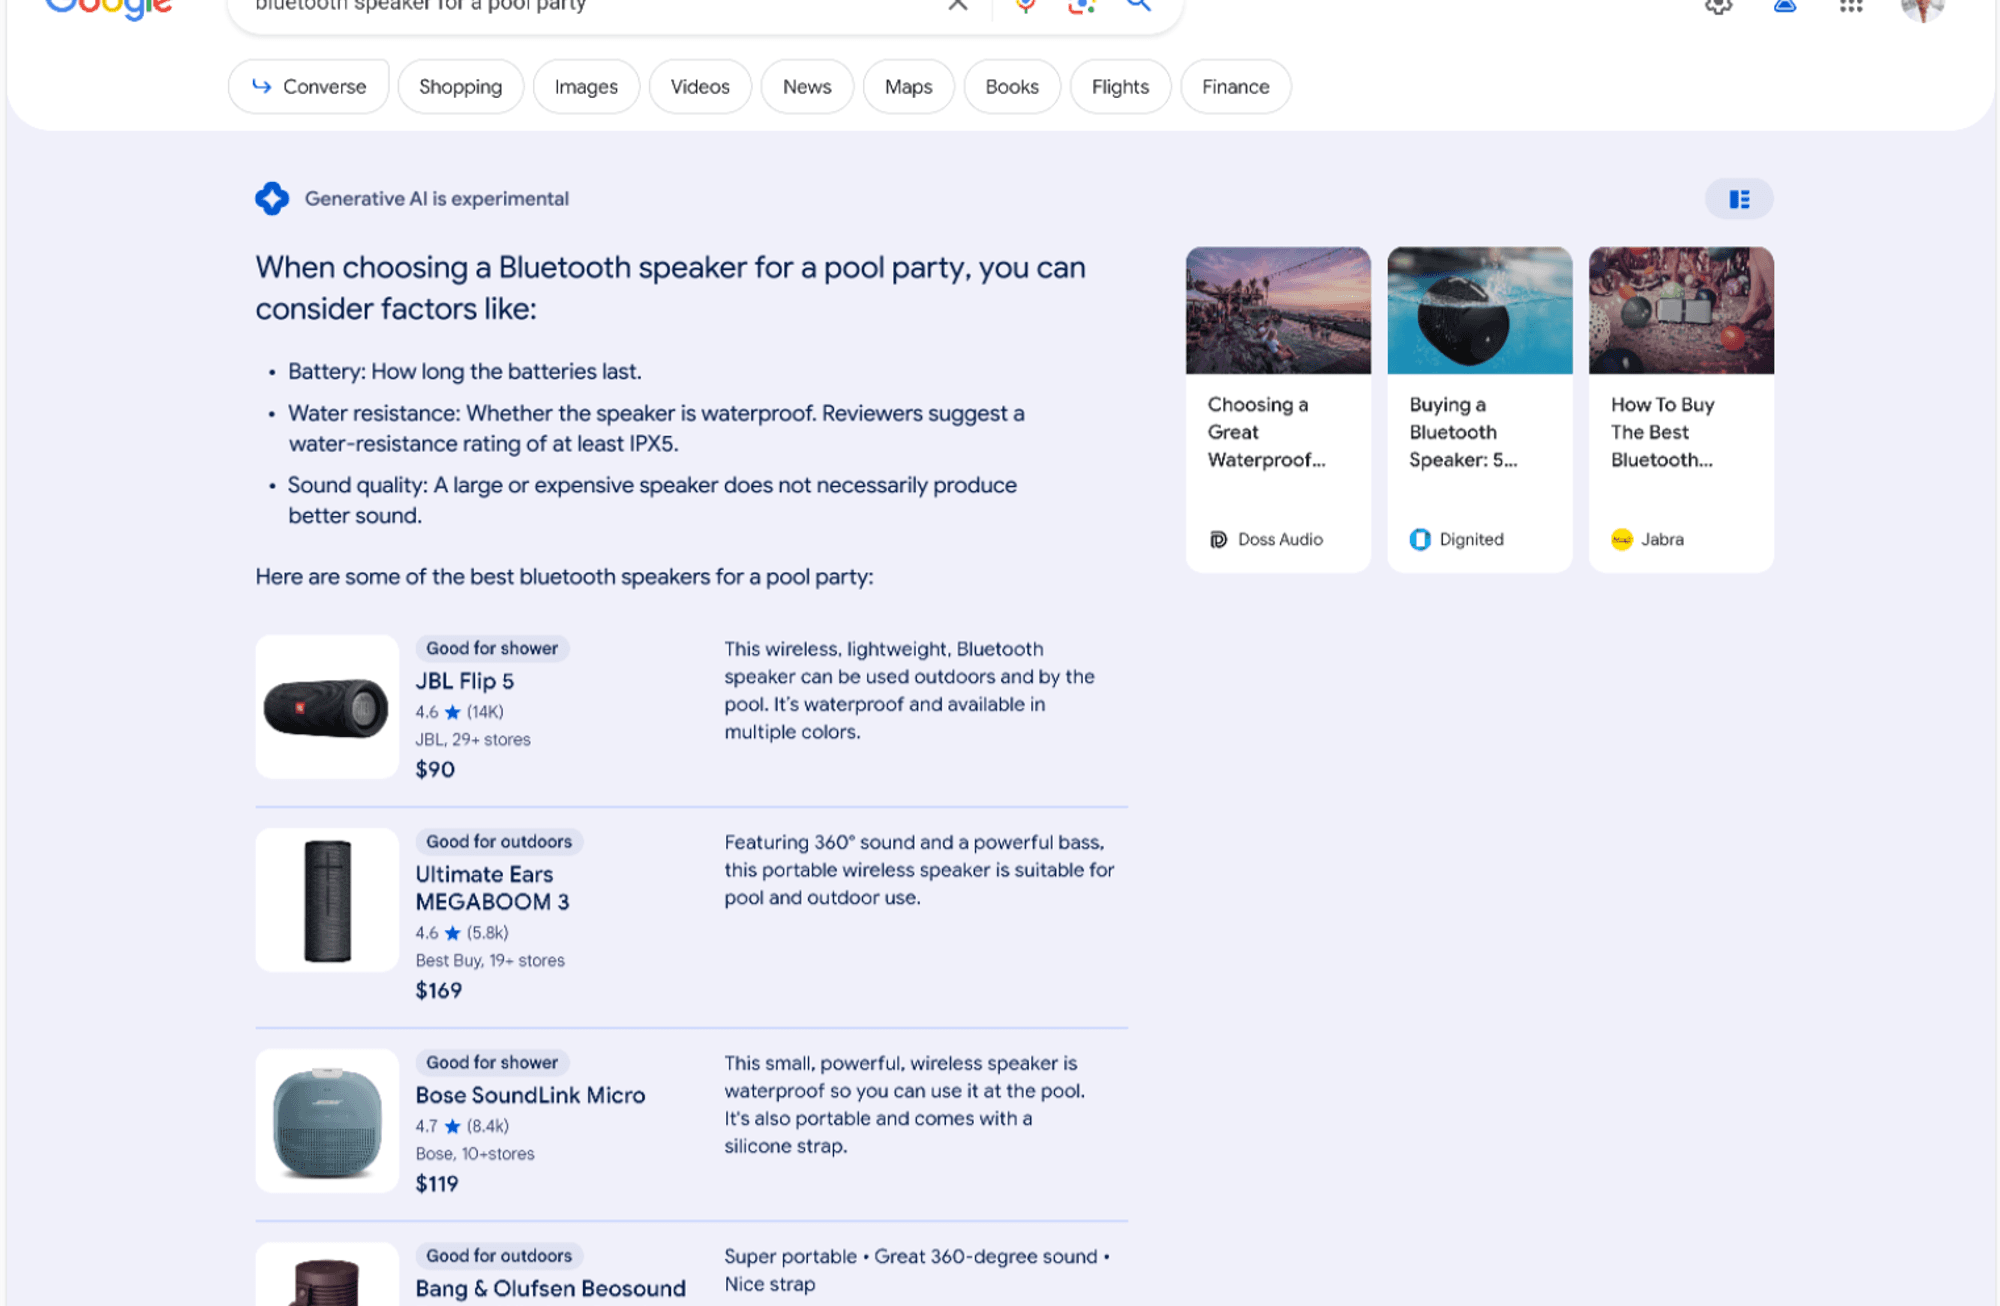
Task: Open Google Lens image search icon
Action: 1081,5
